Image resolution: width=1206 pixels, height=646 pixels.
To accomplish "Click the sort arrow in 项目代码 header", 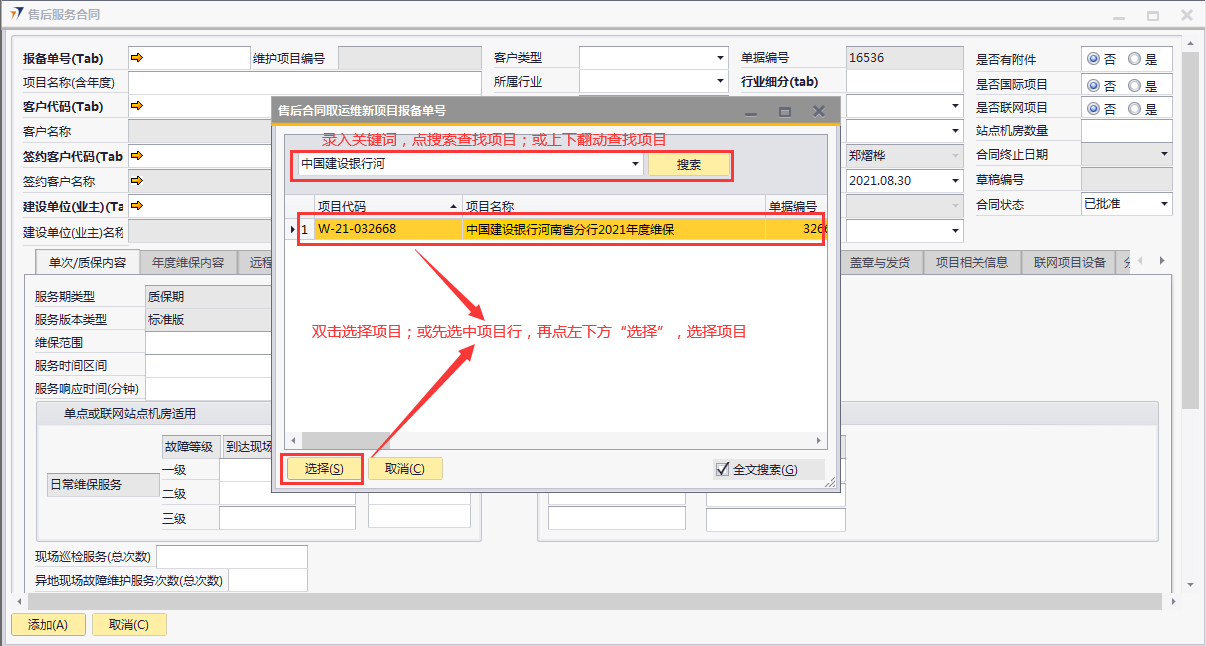I will click(454, 206).
